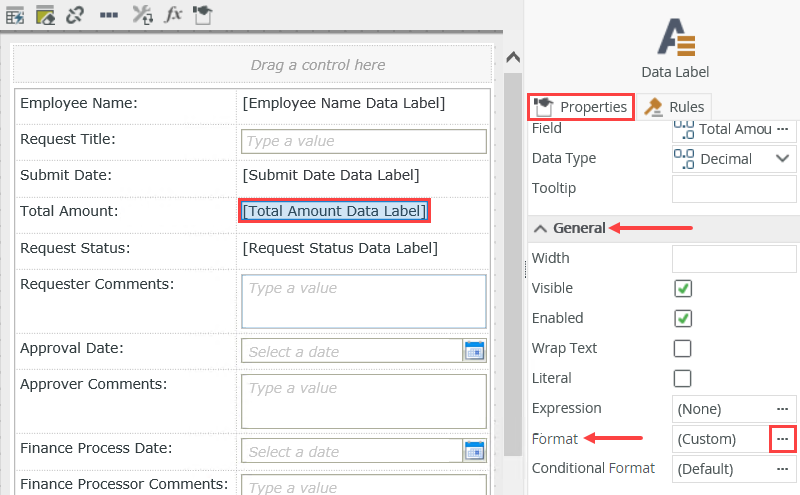Open Field ellipsis next to Total Amou
The image size is (800, 495).
point(782,129)
